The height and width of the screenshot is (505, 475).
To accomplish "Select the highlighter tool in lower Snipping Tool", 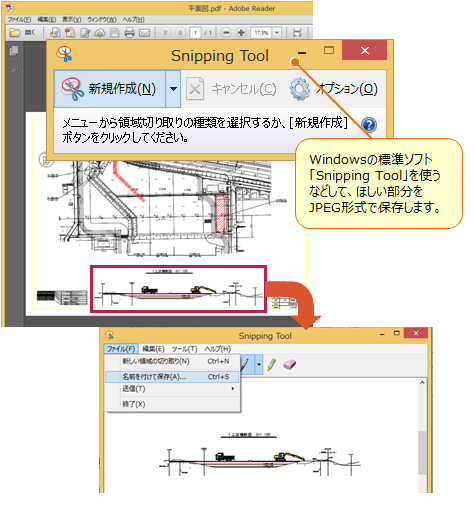I will pos(271,364).
